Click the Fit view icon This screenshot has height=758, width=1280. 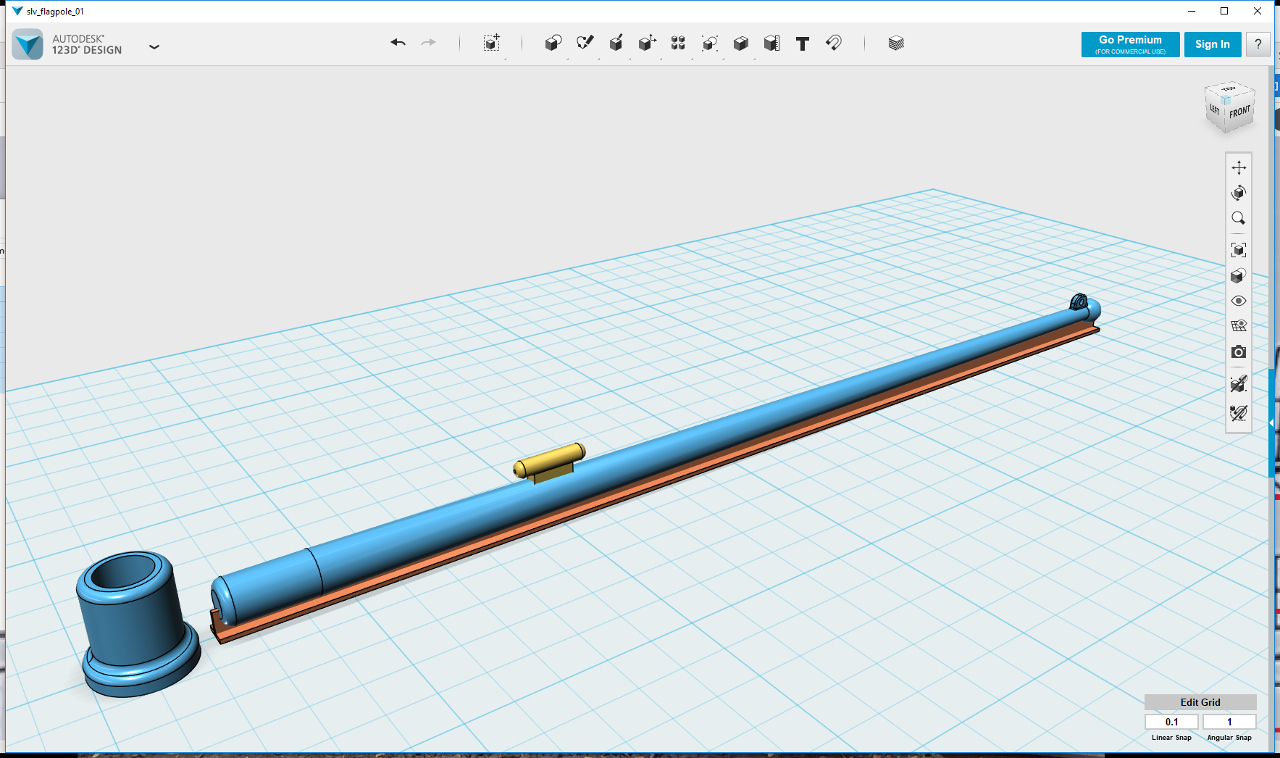click(1239, 250)
